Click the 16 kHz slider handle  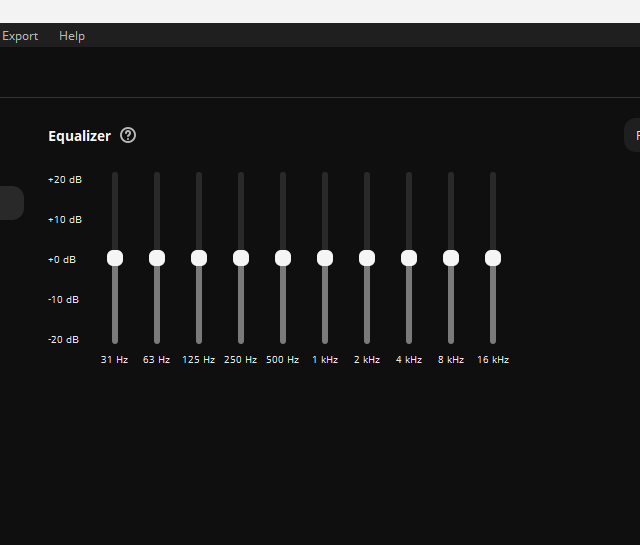(493, 258)
